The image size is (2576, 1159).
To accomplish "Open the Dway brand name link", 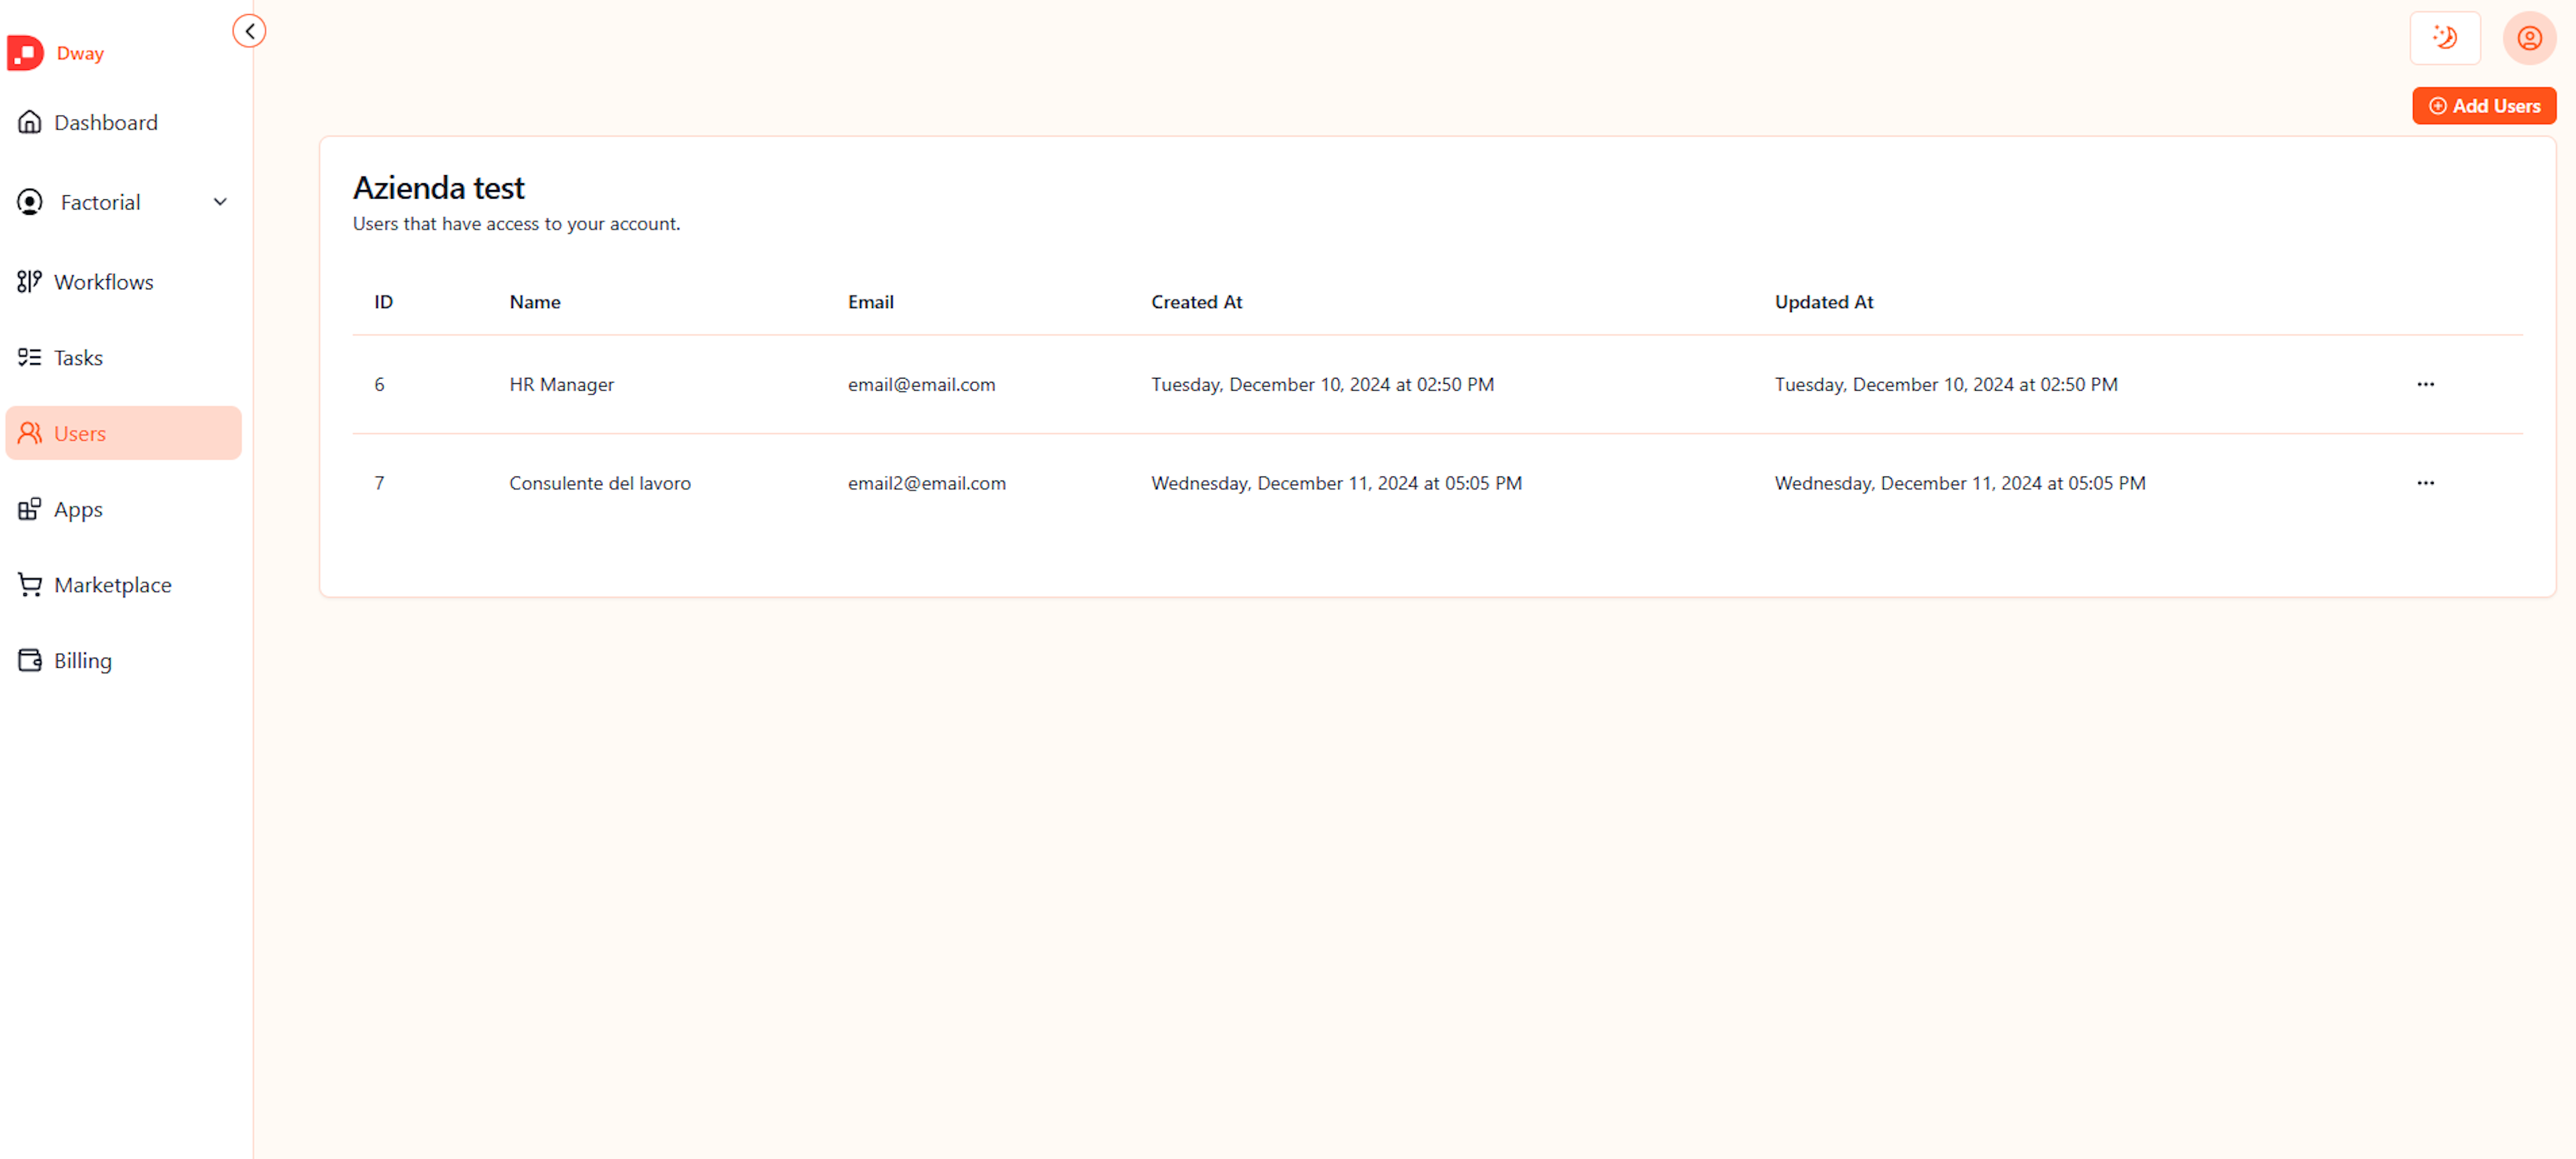I will 80,53.
